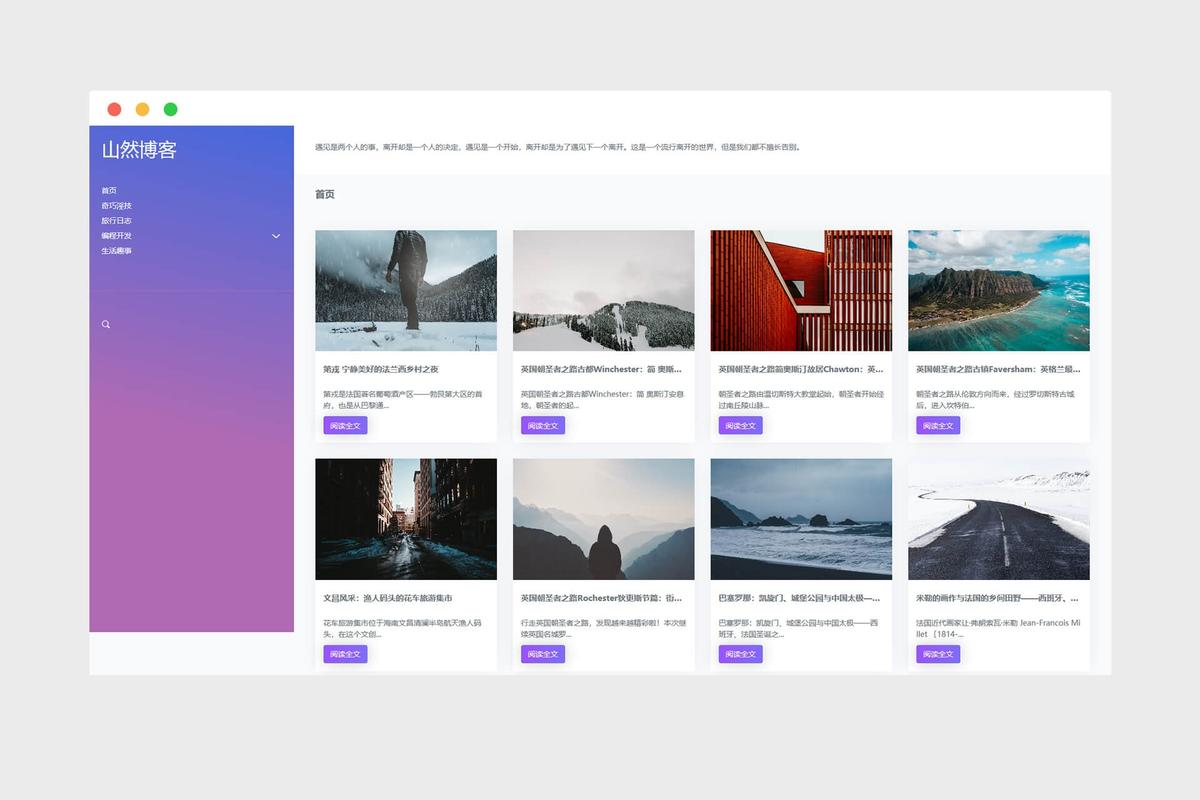This screenshot has height=800, width=1200.
Task: Open 首页 in the sidebar menu
Action: (109, 191)
